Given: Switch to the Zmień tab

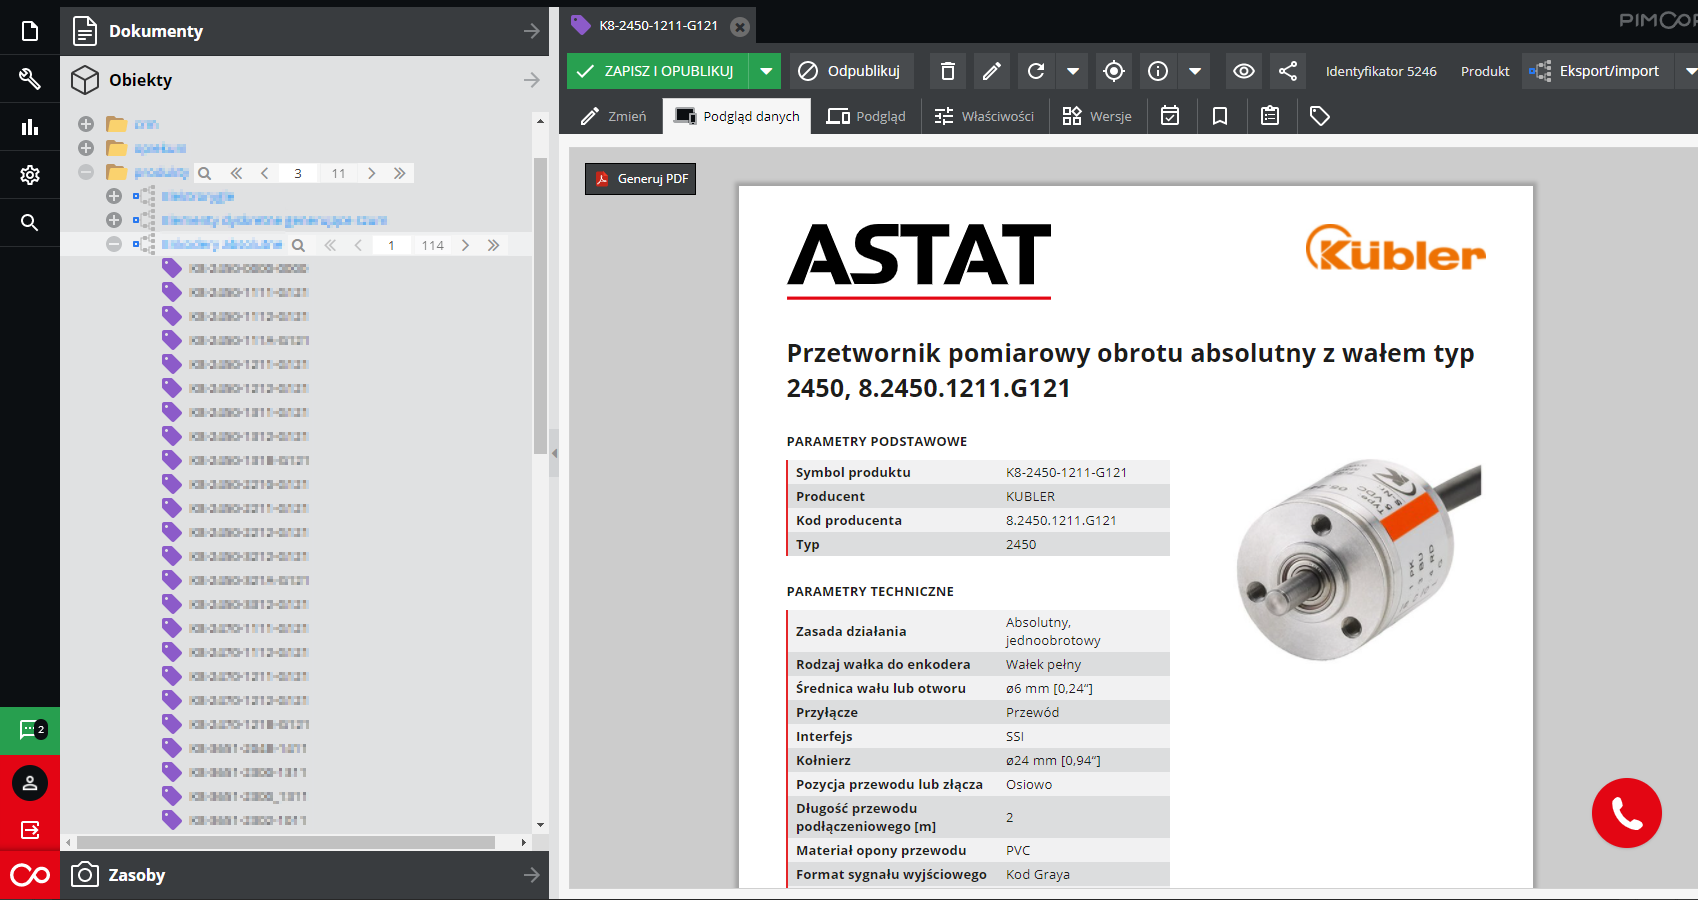Looking at the screenshot, I should pos(614,116).
